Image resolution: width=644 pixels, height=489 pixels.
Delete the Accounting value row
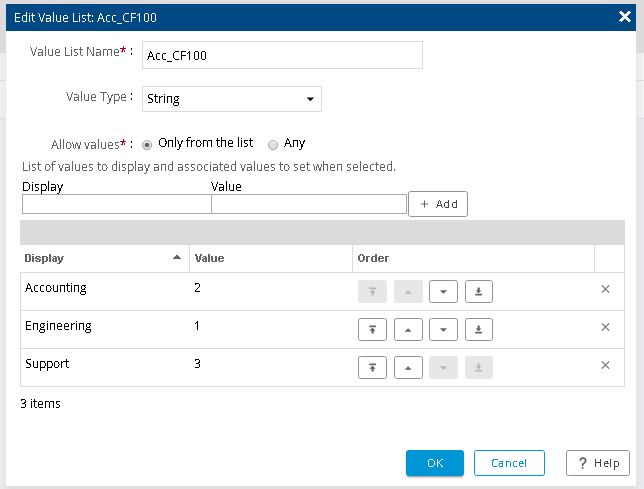605,289
